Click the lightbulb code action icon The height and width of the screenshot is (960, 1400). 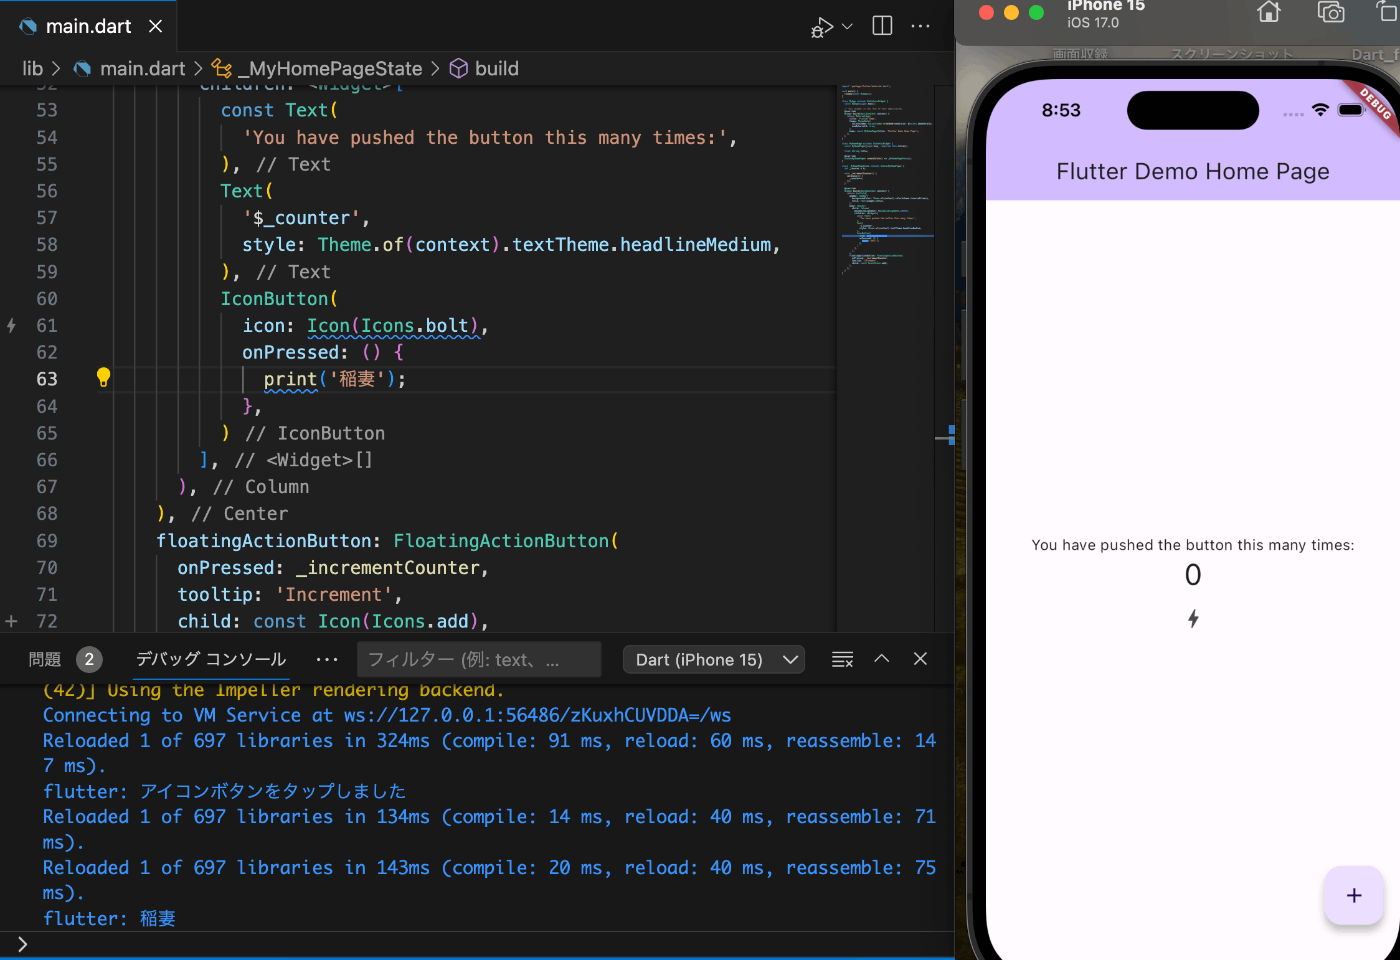(x=103, y=377)
